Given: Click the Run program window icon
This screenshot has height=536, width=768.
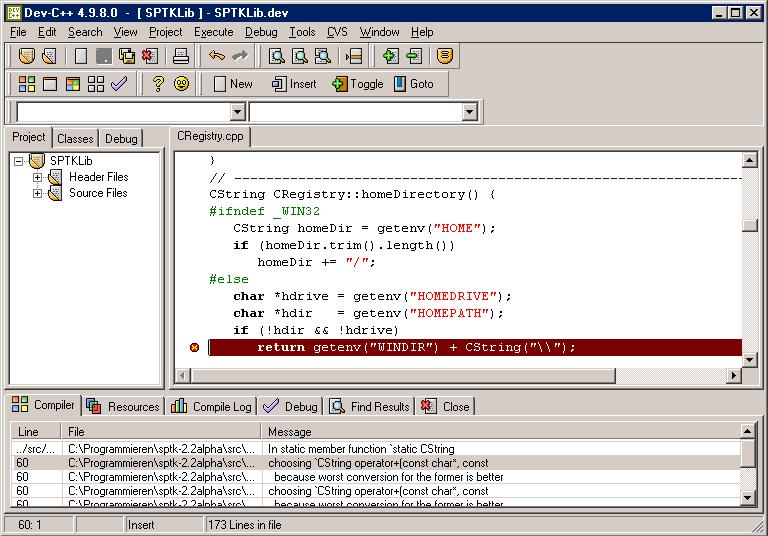Looking at the screenshot, I should click(x=49, y=84).
